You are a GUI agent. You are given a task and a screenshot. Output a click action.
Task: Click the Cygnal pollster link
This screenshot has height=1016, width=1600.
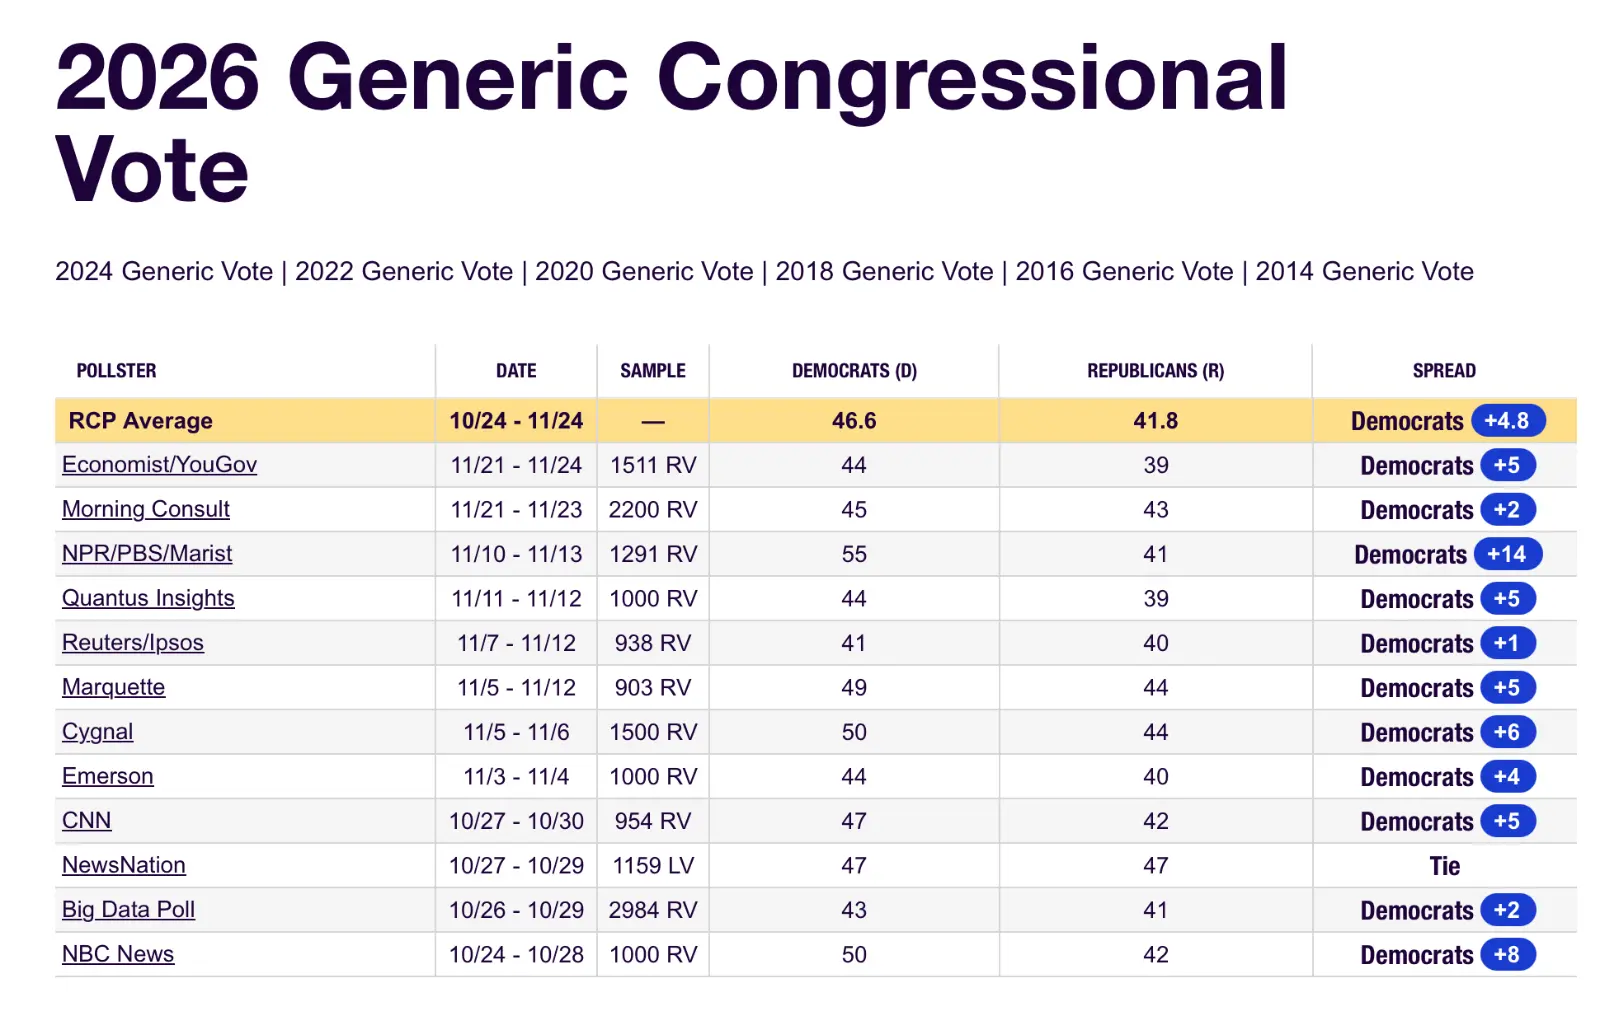point(97,732)
